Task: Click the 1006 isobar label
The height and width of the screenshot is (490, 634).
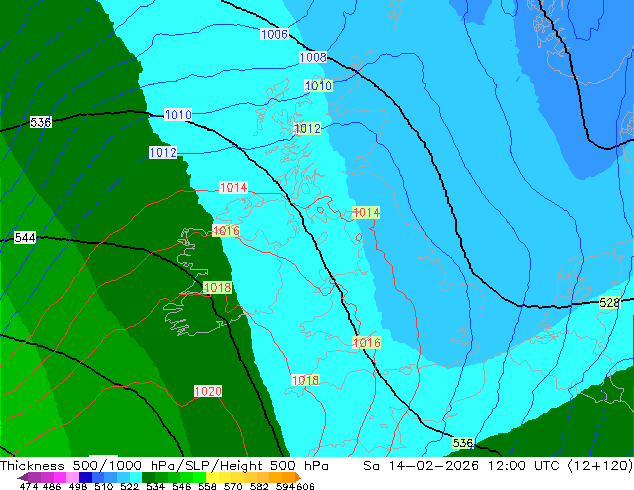Action: [274, 34]
